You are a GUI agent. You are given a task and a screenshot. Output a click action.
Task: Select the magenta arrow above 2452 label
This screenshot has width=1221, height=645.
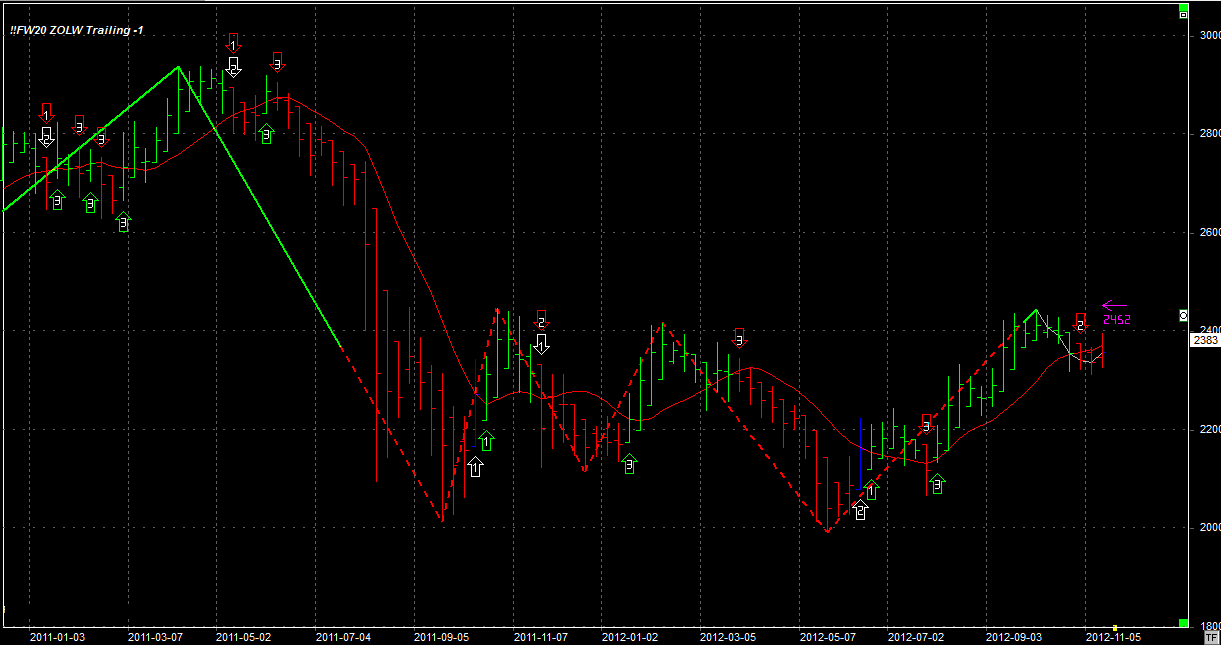1114,306
